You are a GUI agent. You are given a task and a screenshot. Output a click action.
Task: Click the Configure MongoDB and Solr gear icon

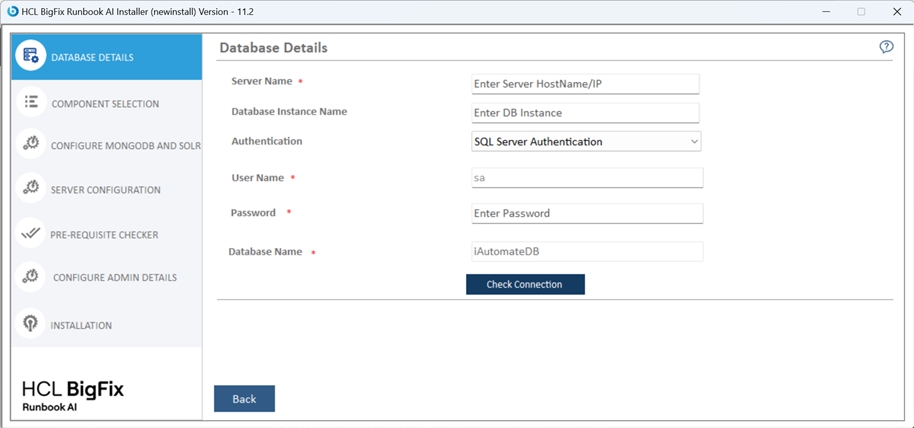31,144
